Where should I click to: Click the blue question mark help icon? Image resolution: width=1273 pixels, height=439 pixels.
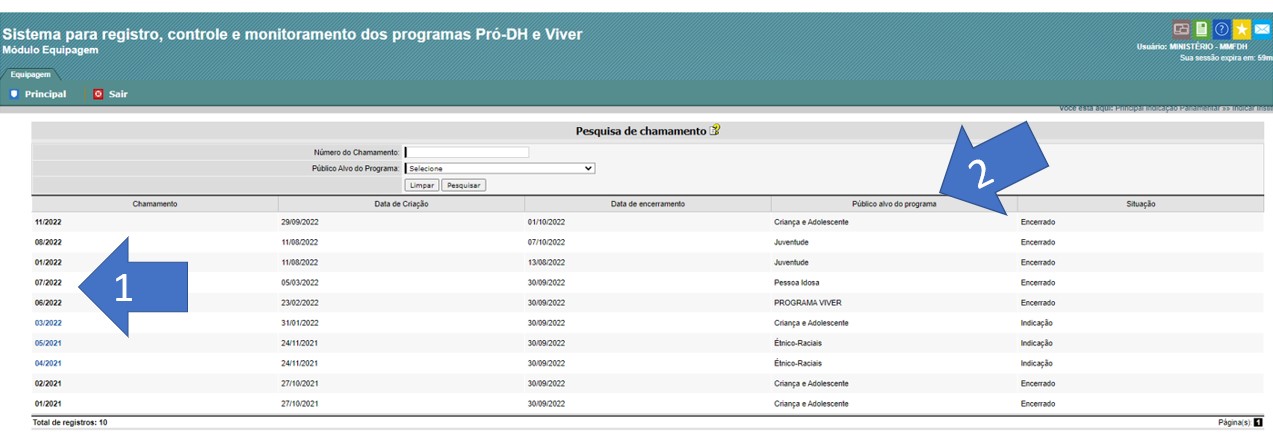point(1221,29)
